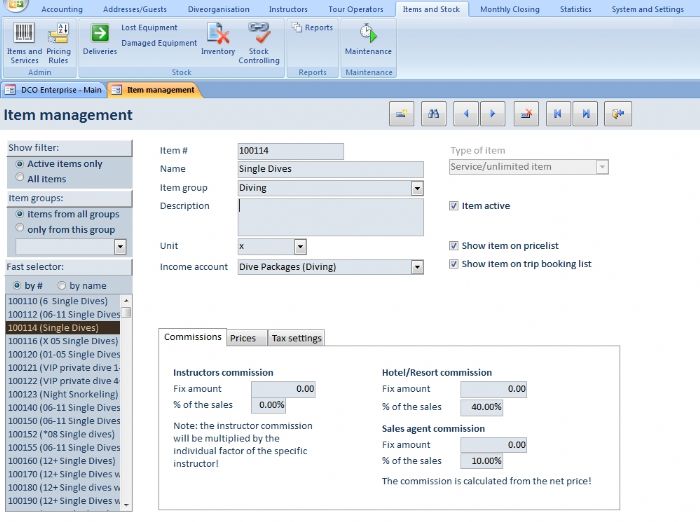Go to the next item record
Image resolution: width=700 pixels, height=522 pixels.
click(492, 114)
